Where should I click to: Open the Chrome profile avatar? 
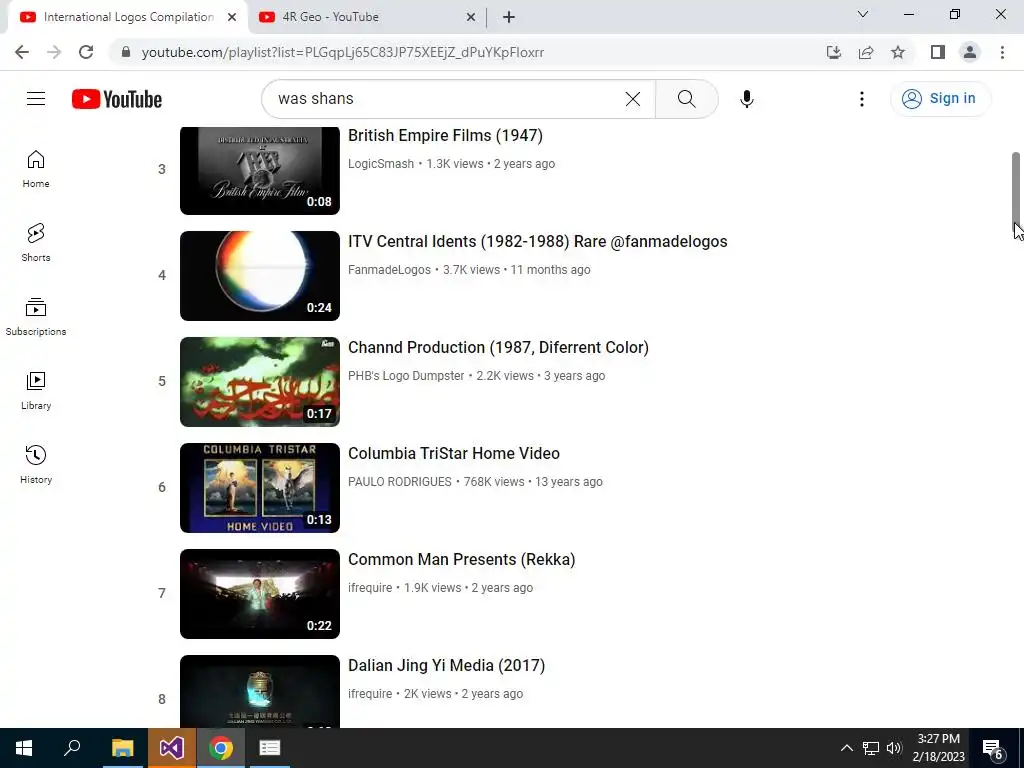pos(970,52)
